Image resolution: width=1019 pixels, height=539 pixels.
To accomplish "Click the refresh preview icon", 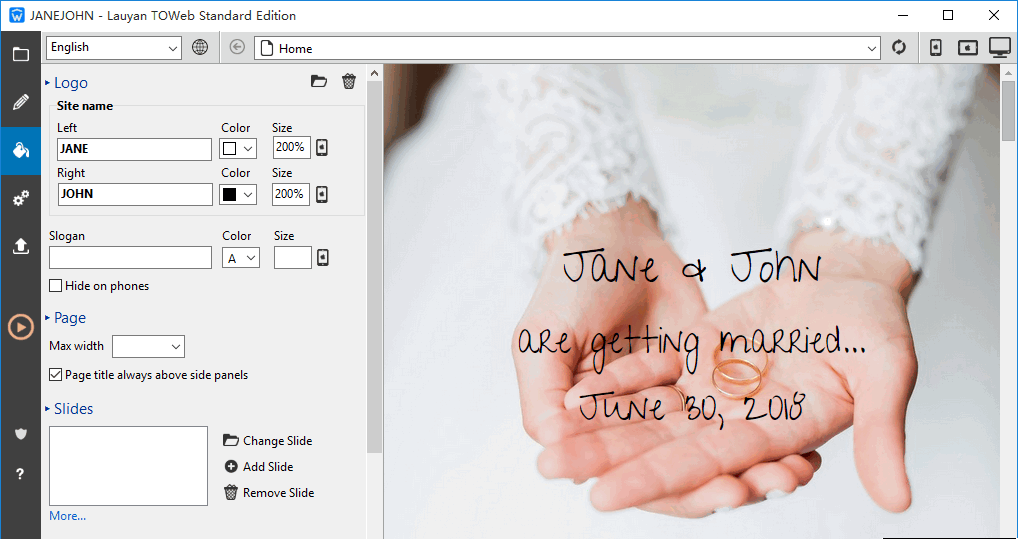I will (x=899, y=47).
